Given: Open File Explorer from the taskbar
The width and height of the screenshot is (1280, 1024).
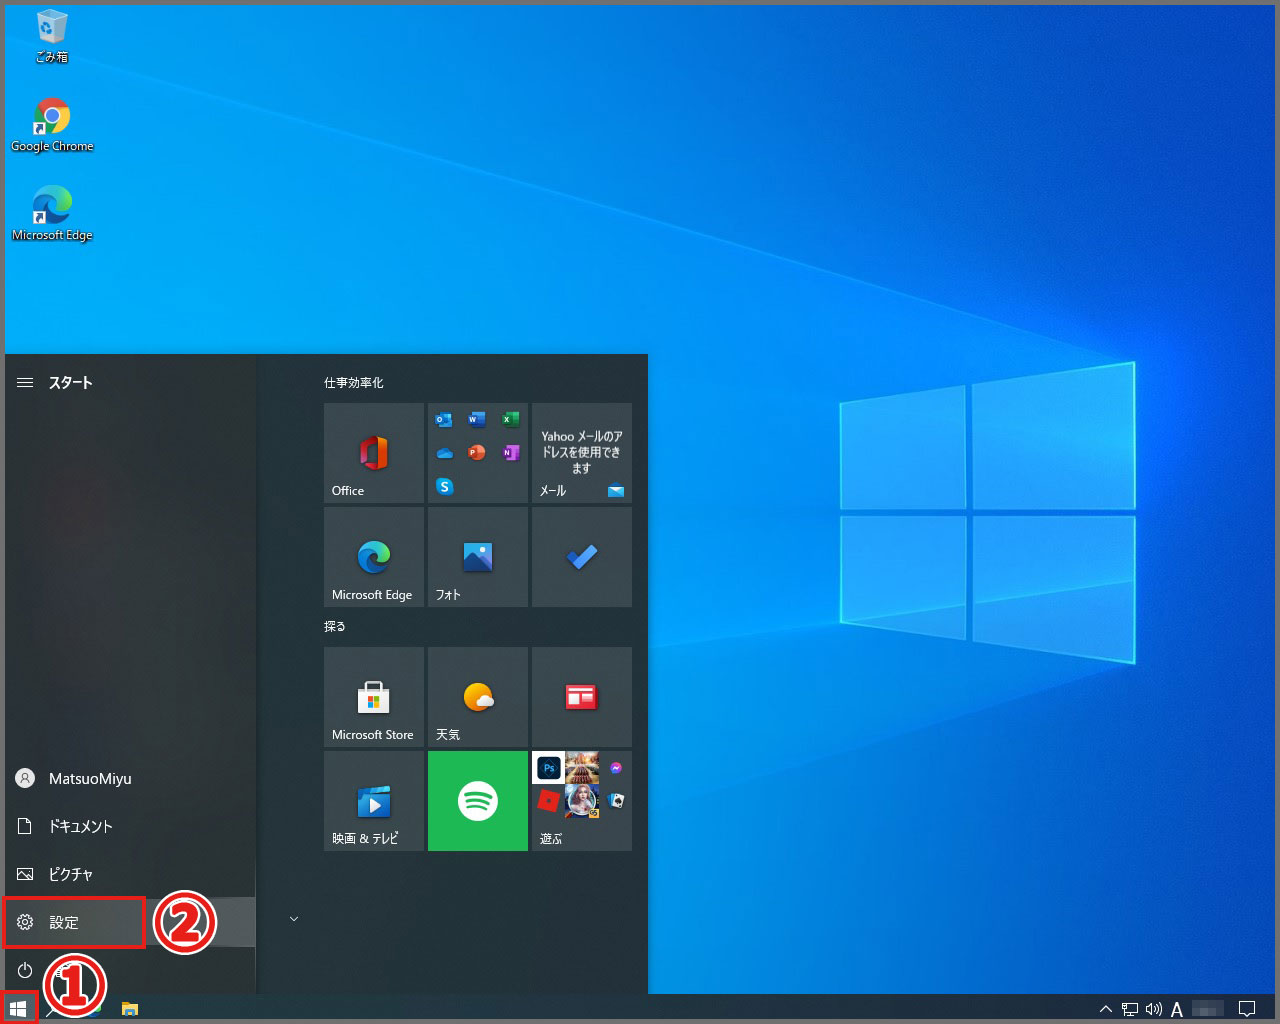Looking at the screenshot, I should tap(130, 1009).
